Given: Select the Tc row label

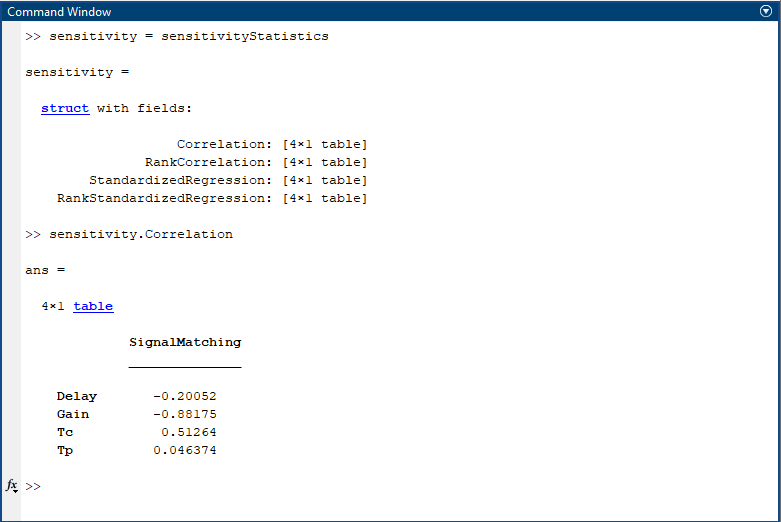Looking at the screenshot, I should (65, 432).
